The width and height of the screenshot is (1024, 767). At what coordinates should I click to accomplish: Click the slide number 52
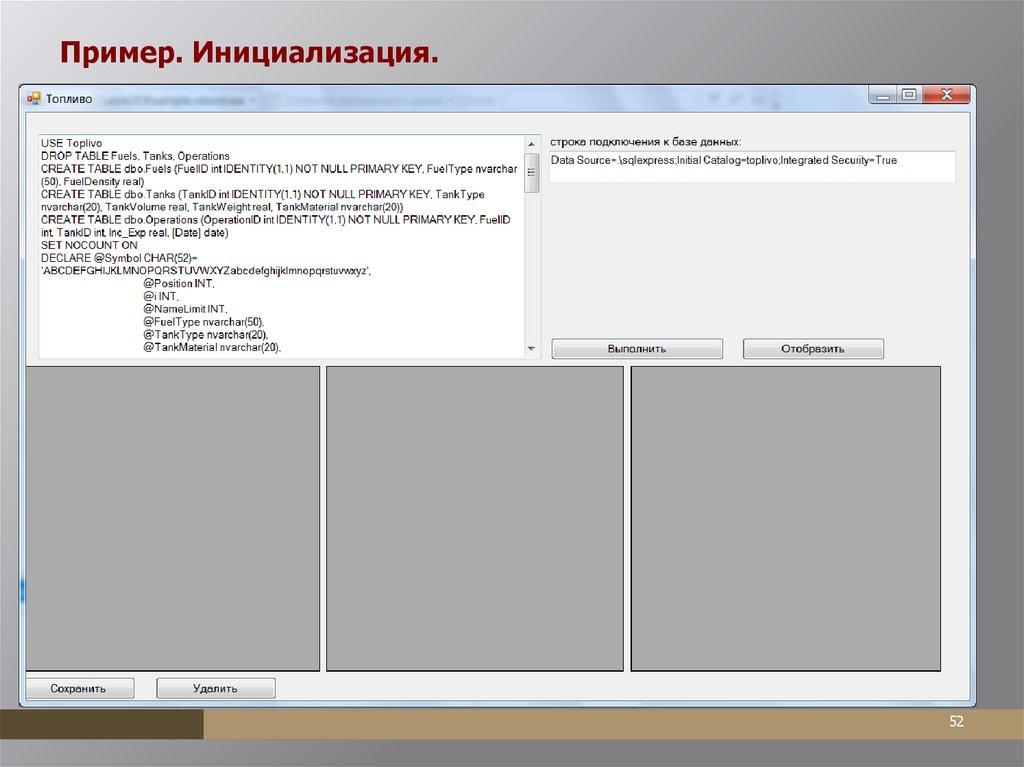click(x=956, y=722)
